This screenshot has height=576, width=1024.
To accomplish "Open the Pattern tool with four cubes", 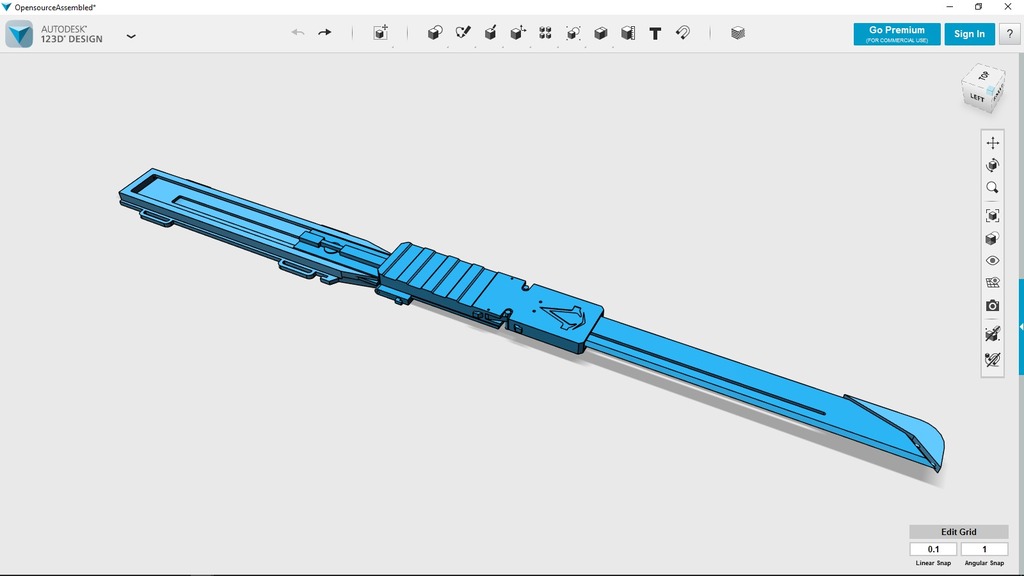I will click(545, 33).
